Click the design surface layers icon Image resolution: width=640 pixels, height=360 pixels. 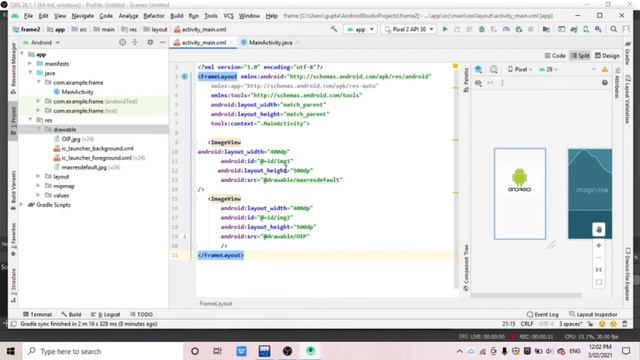(478, 69)
